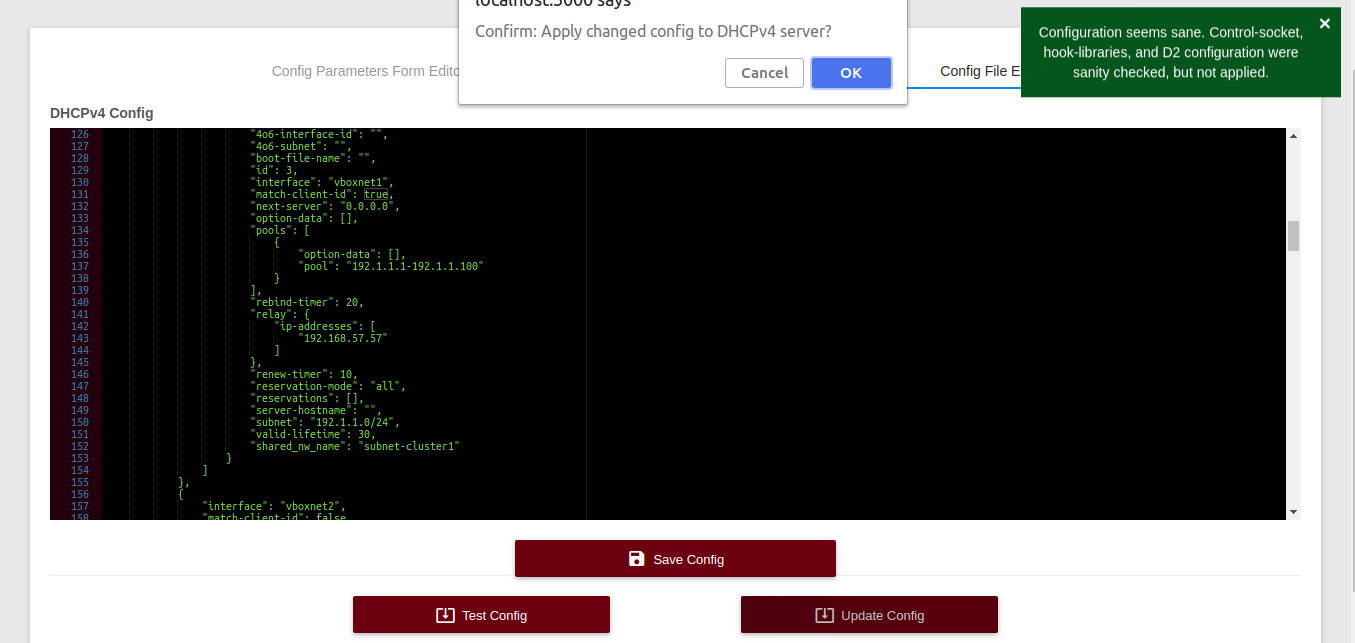Click the confirm dialog message text
1355x643 pixels.
[654, 31]
